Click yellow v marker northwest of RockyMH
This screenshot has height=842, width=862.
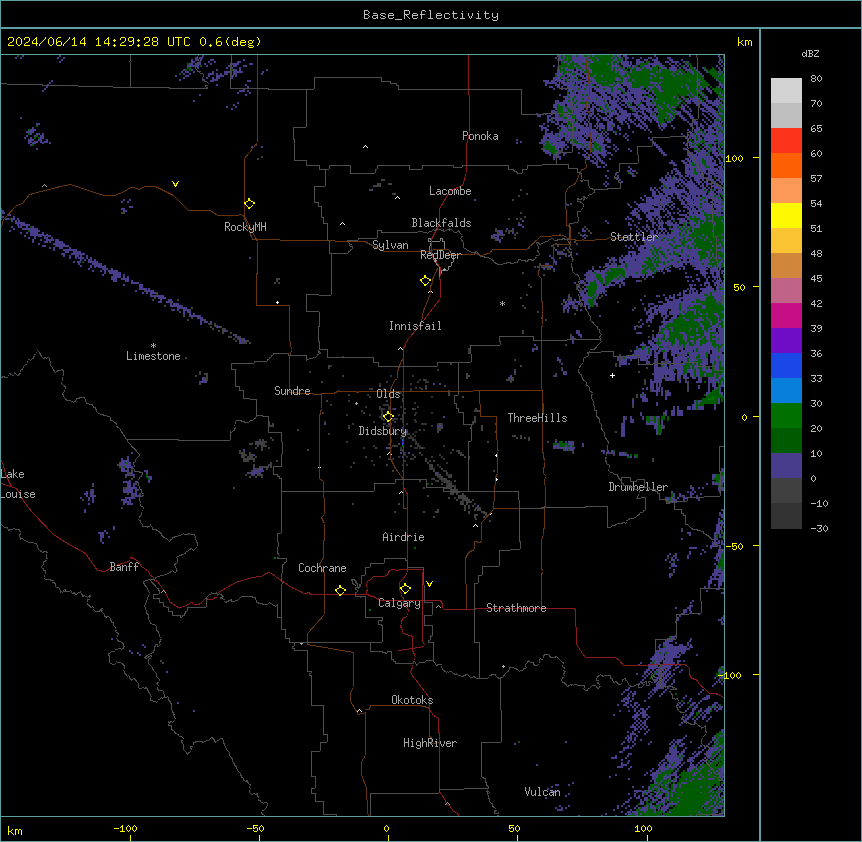175,184
